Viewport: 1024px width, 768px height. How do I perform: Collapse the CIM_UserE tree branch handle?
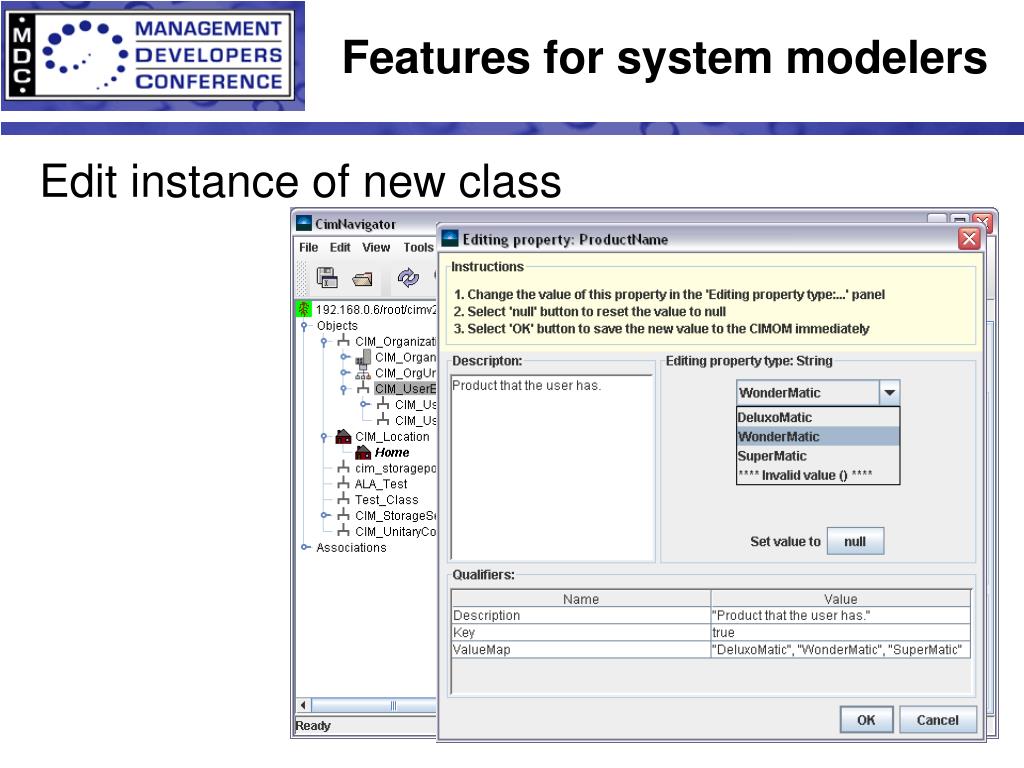pos(344,389)
